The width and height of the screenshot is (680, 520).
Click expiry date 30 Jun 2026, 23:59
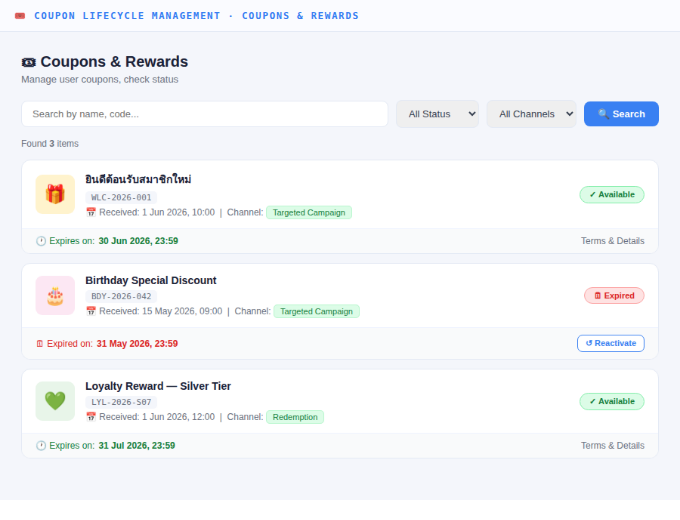(138, 241)
